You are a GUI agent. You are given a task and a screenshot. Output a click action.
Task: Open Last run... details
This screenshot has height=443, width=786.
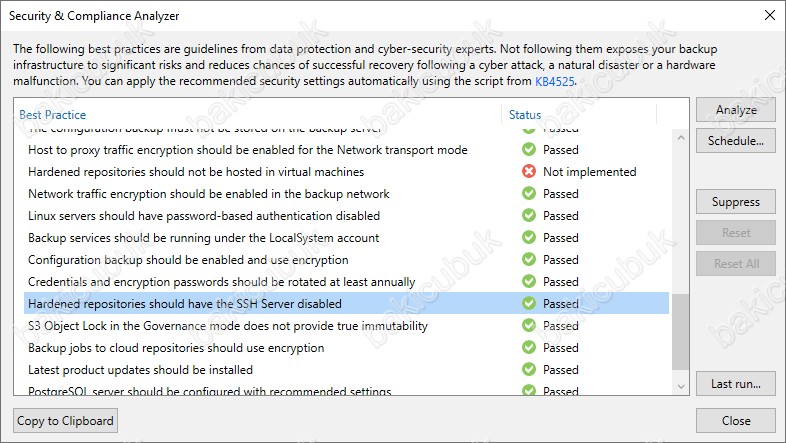[735, 384]
